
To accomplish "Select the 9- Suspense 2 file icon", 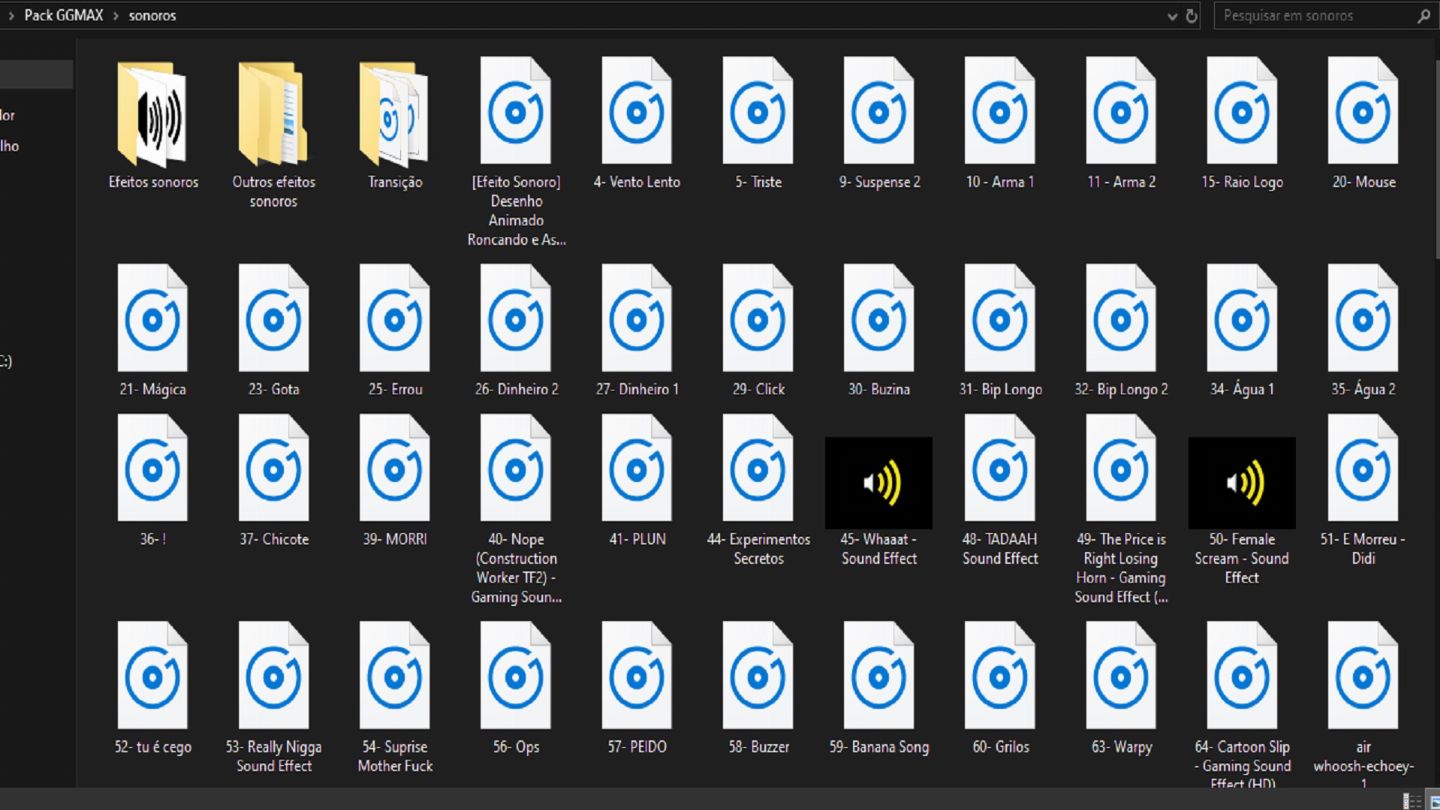I will click(x=878, y=110).
